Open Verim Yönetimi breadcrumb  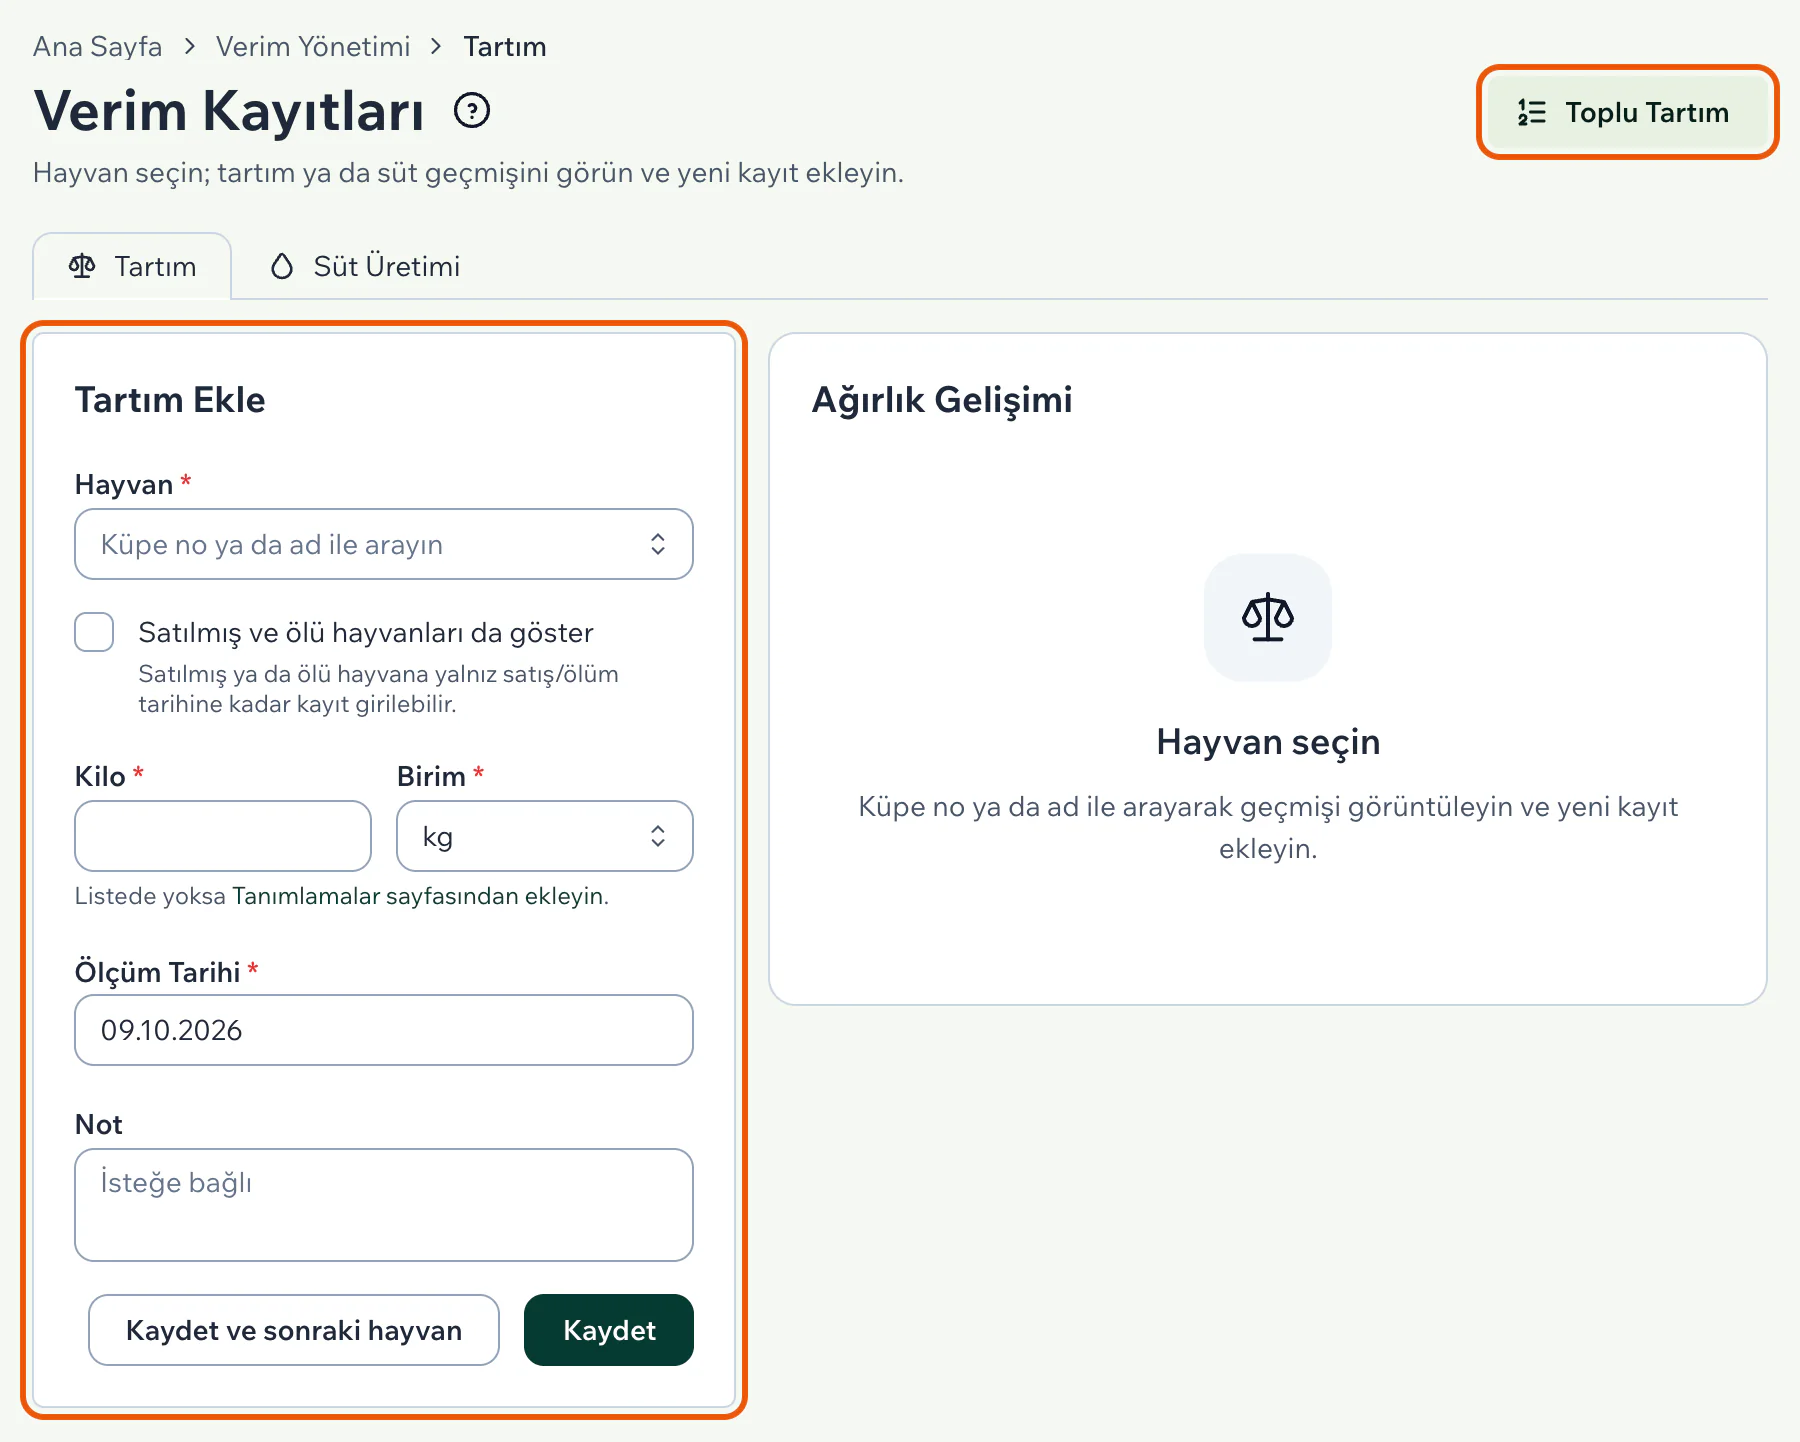point(313,47)
